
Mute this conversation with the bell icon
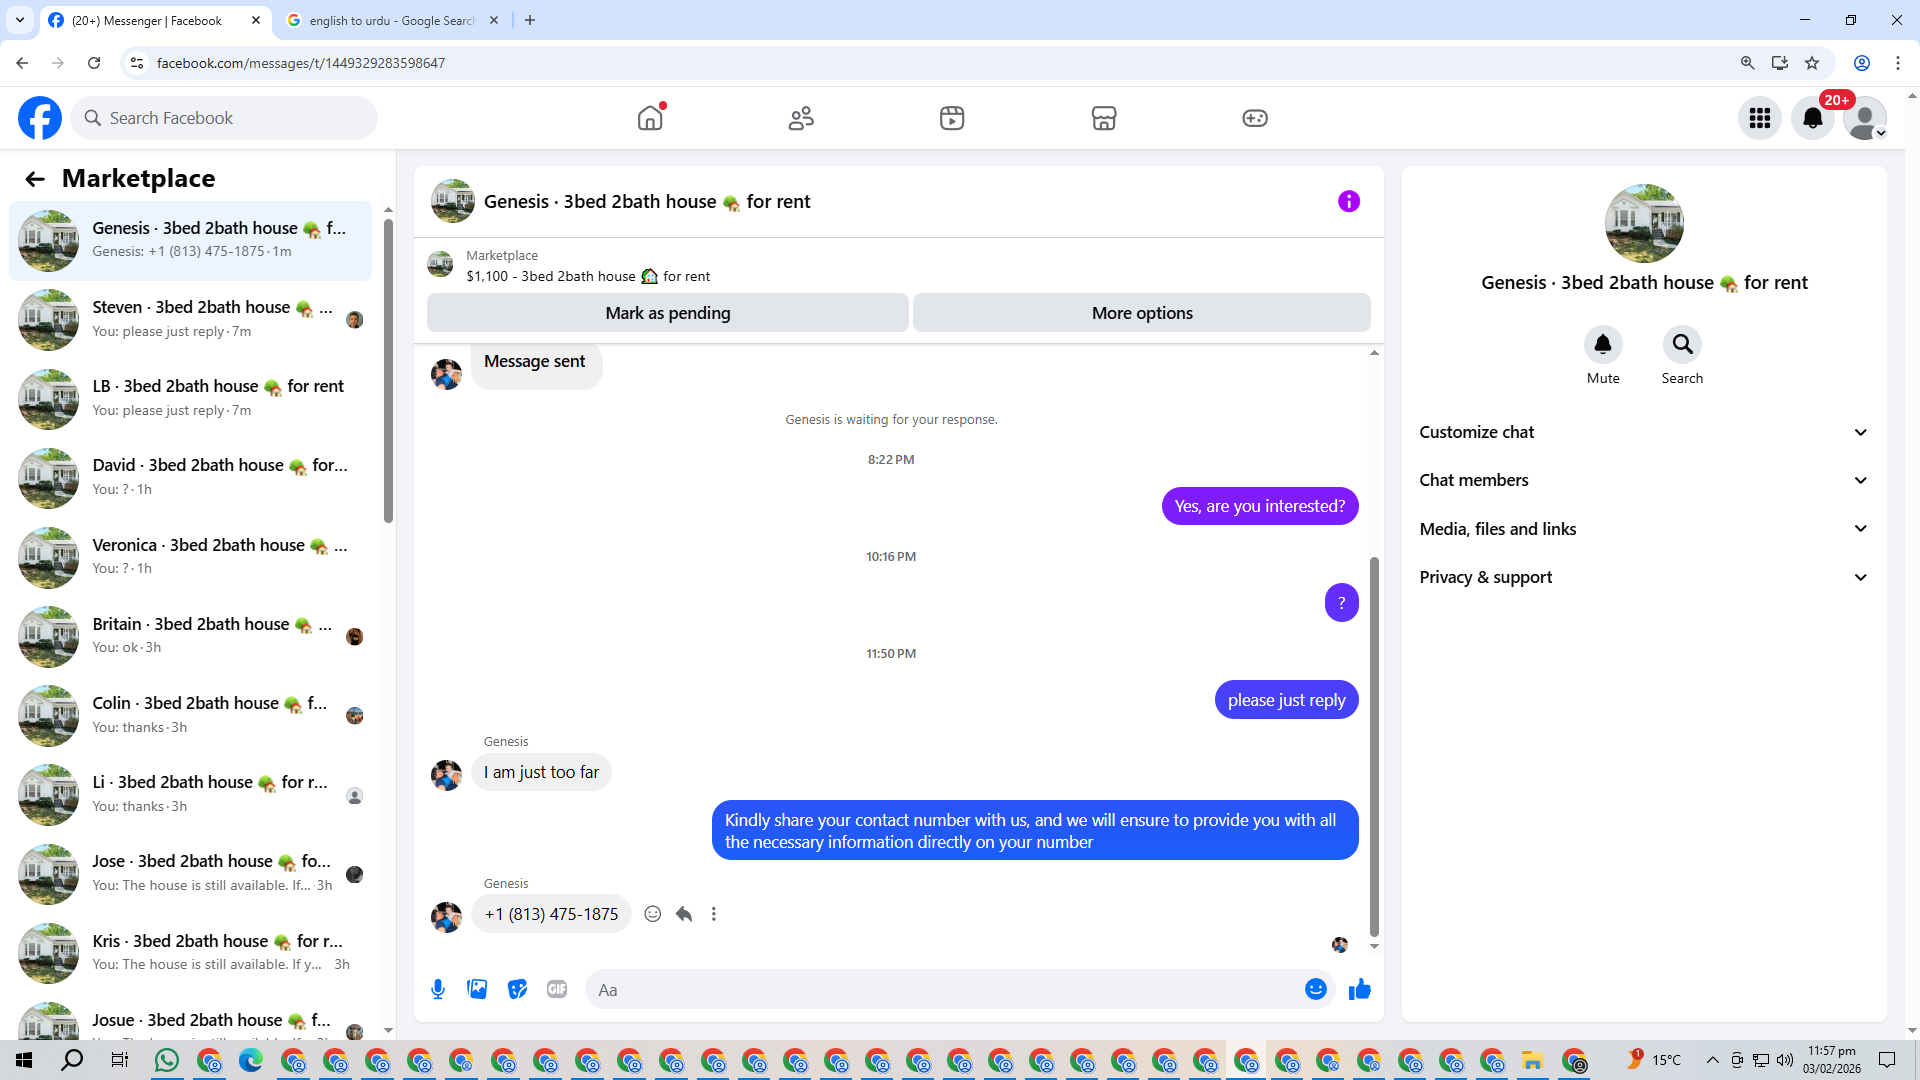coord(1602,345)
